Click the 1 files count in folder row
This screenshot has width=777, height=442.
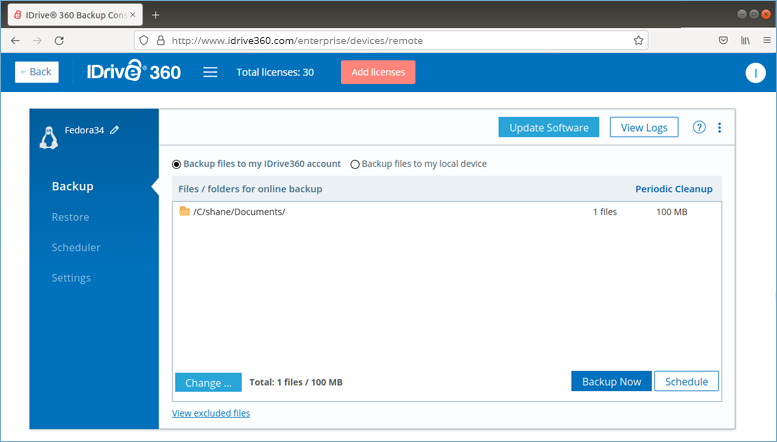point(605,212)
